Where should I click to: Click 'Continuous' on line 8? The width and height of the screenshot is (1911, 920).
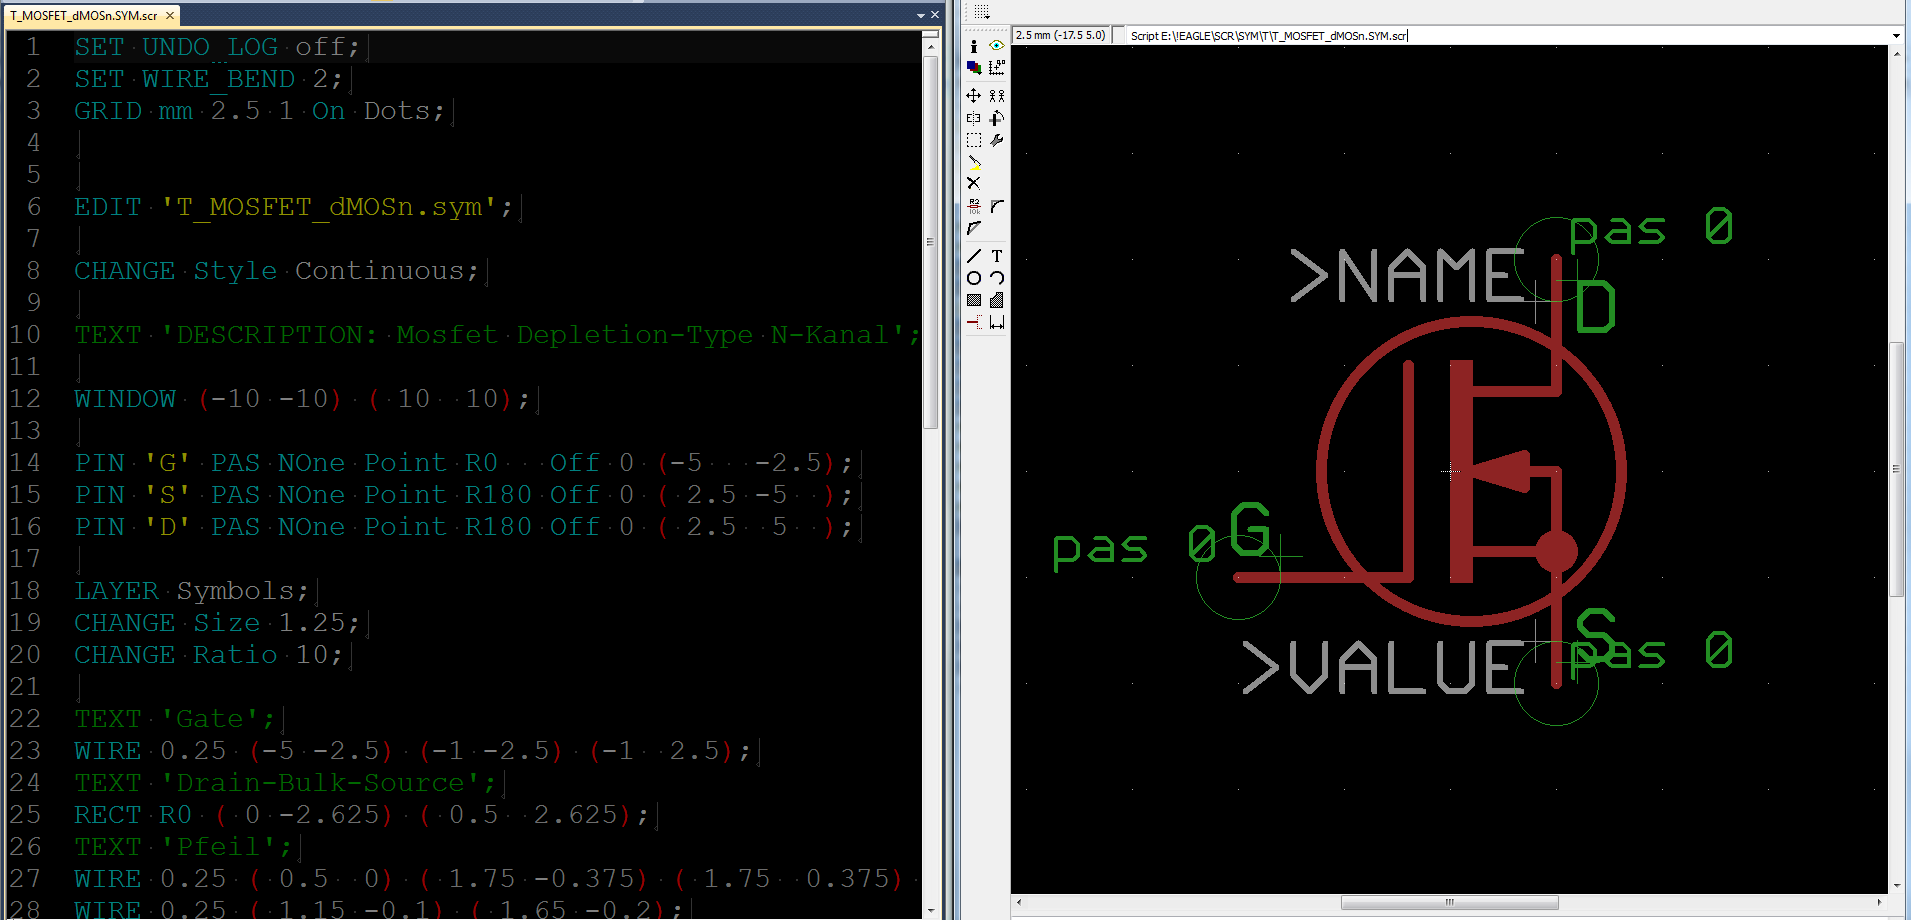(x=379, y=271)
